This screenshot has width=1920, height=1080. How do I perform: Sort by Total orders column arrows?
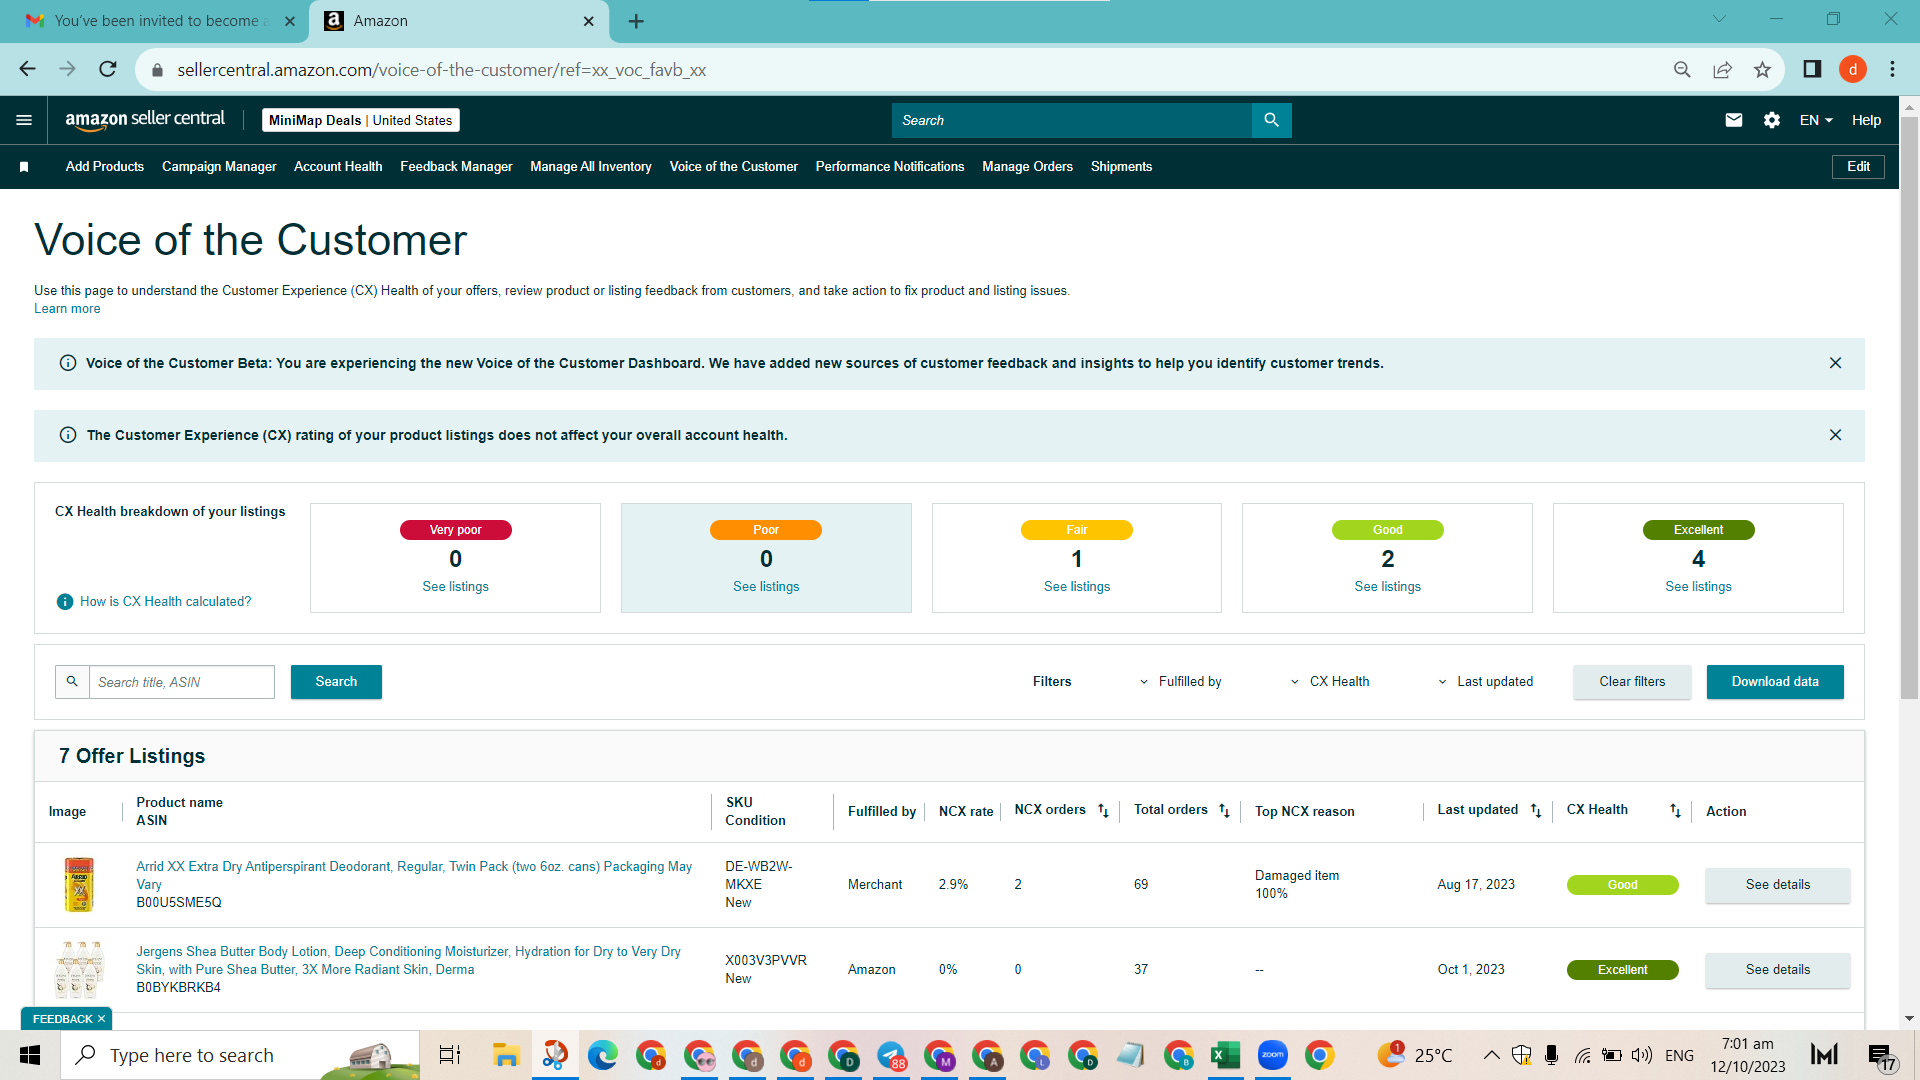pos(1224,810)
